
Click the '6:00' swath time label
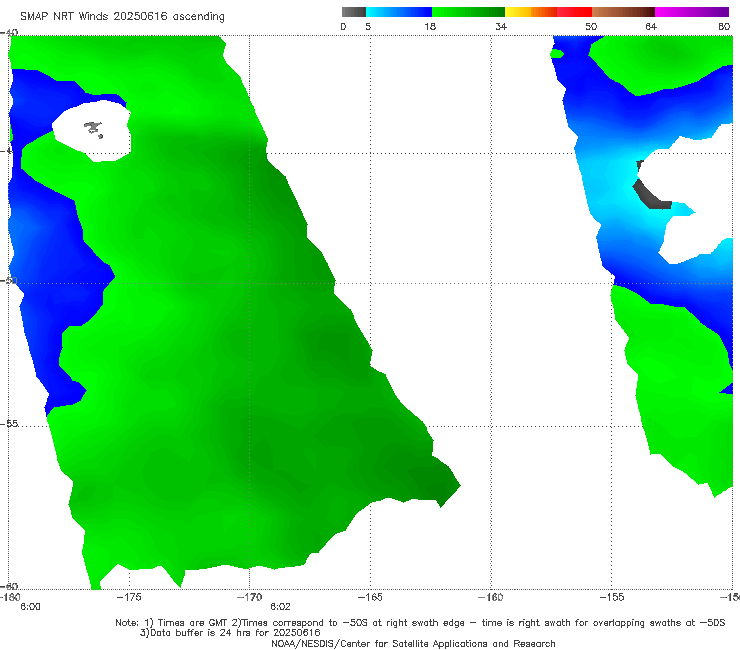(x=30, y=607)
